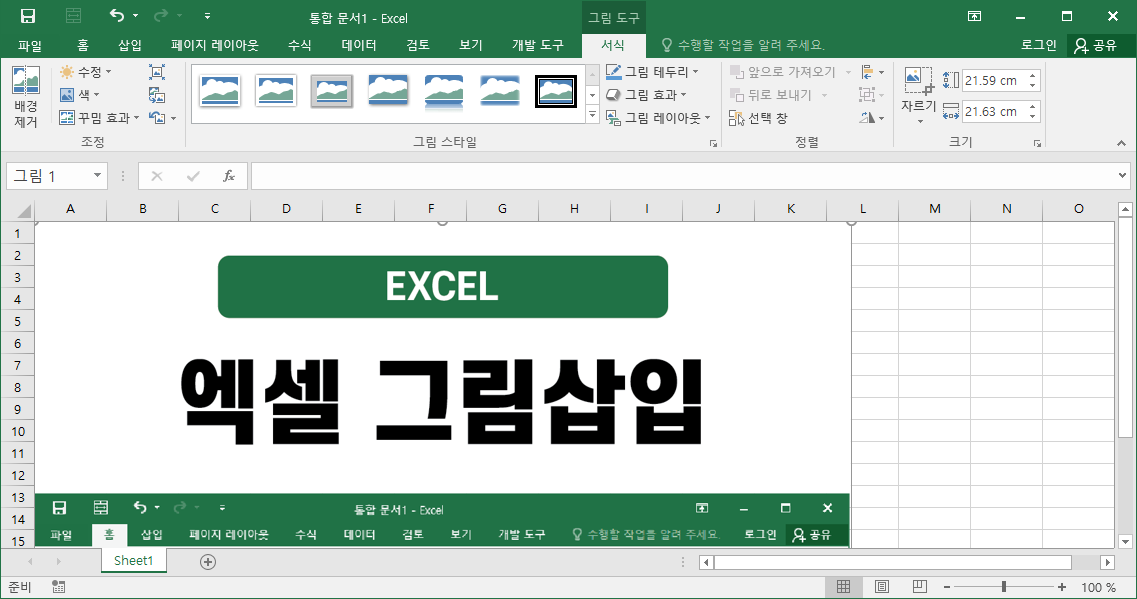Open the 데이터 tab in the main ribbon

pyautogui.click(x=359, y=45)
